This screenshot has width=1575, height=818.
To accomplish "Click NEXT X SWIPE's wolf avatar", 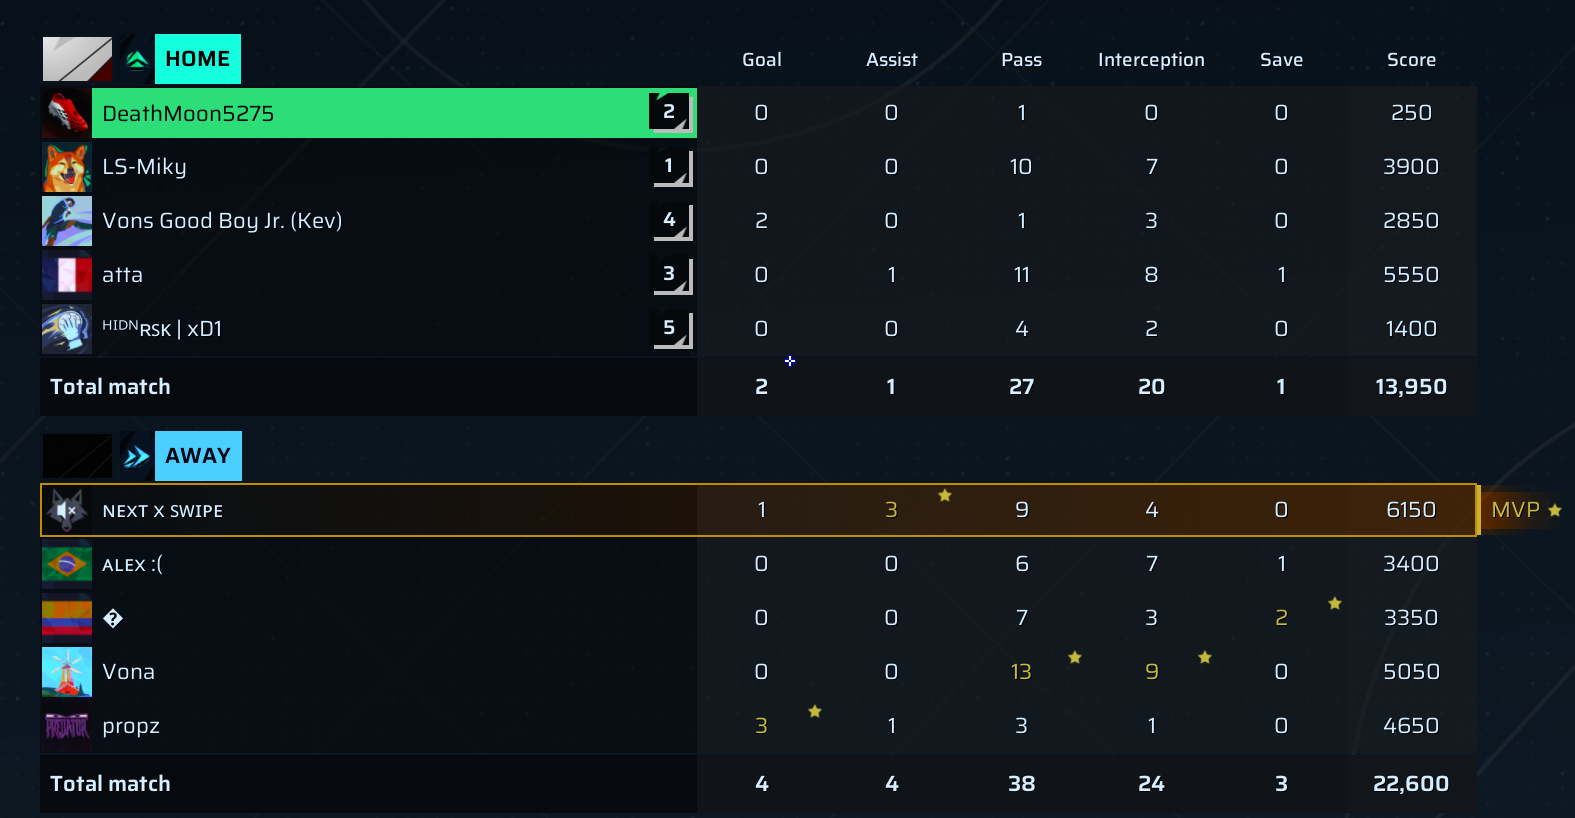I will (x=67, y=510).
